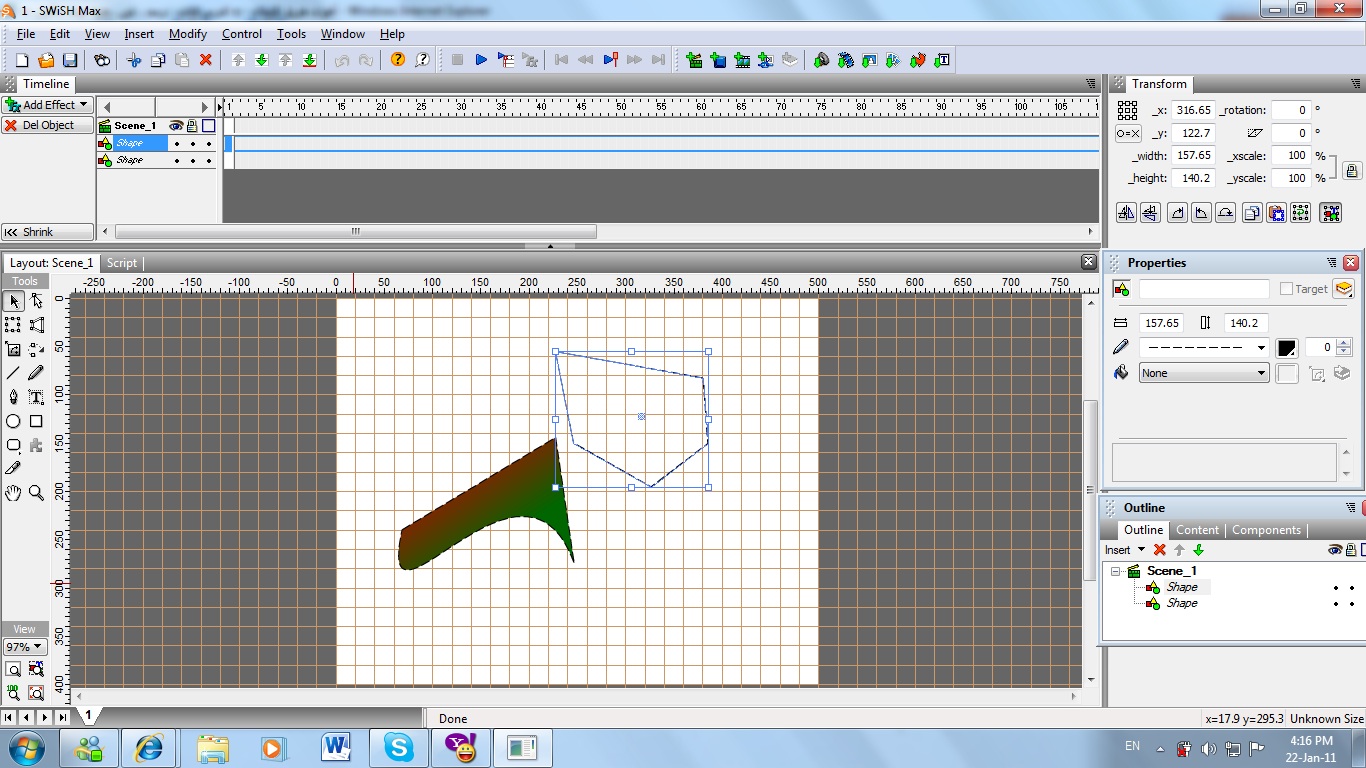The image size is (1366, 768).
Task: Open the Control menu
Action: (x=242, y=34)
